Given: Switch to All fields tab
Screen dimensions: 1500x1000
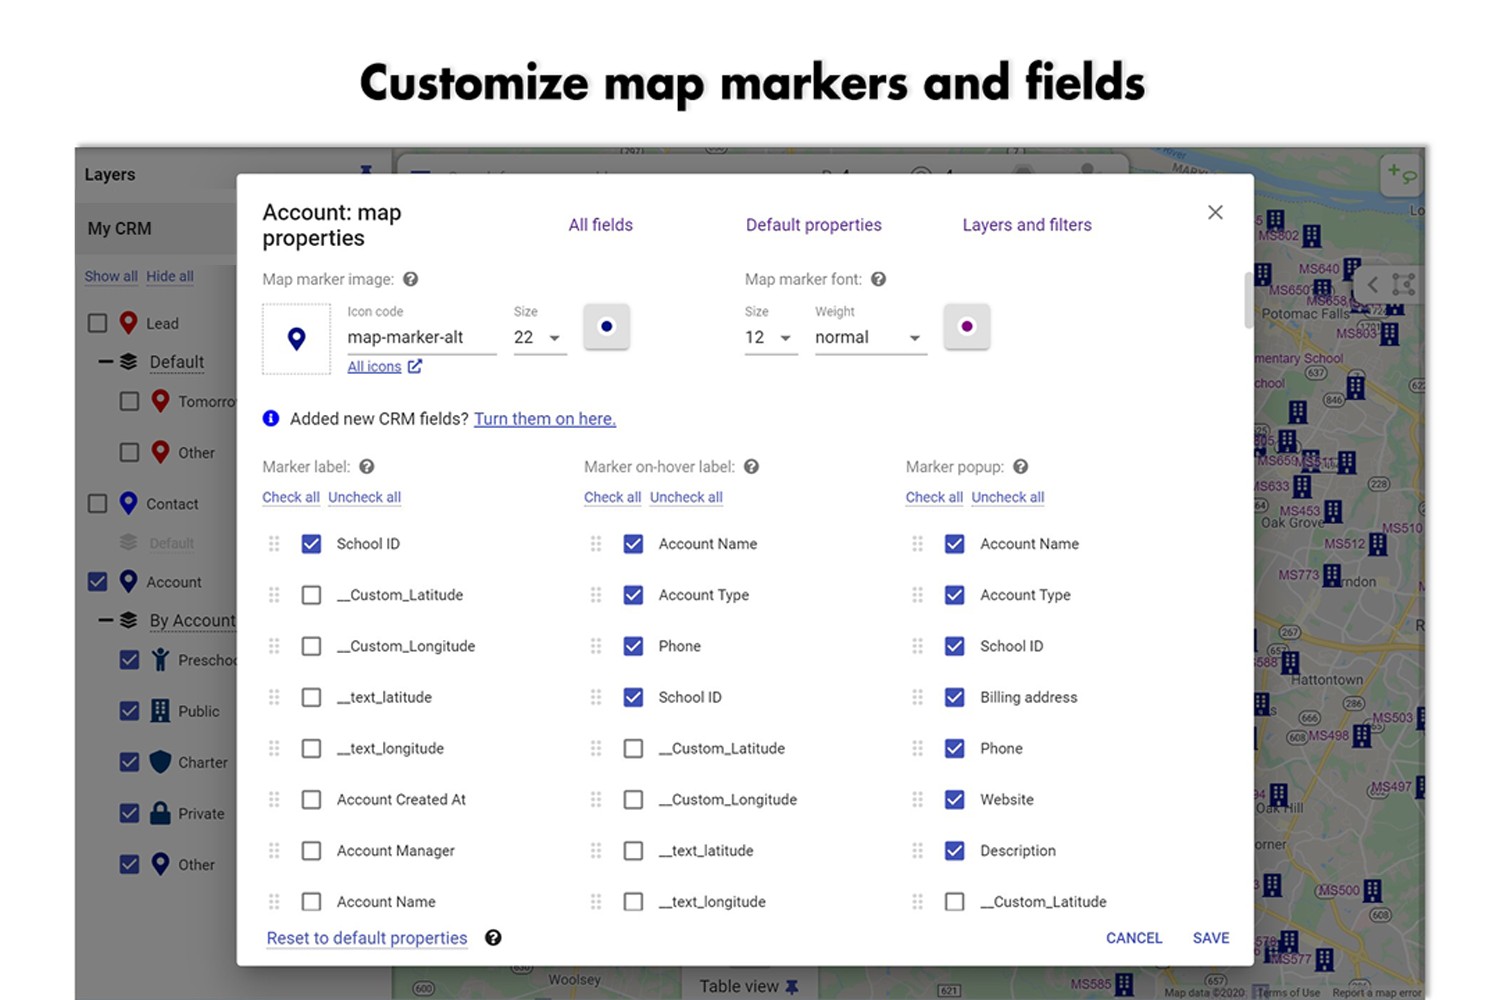Looking at the screenshot, I should click(x=600, y=225).
